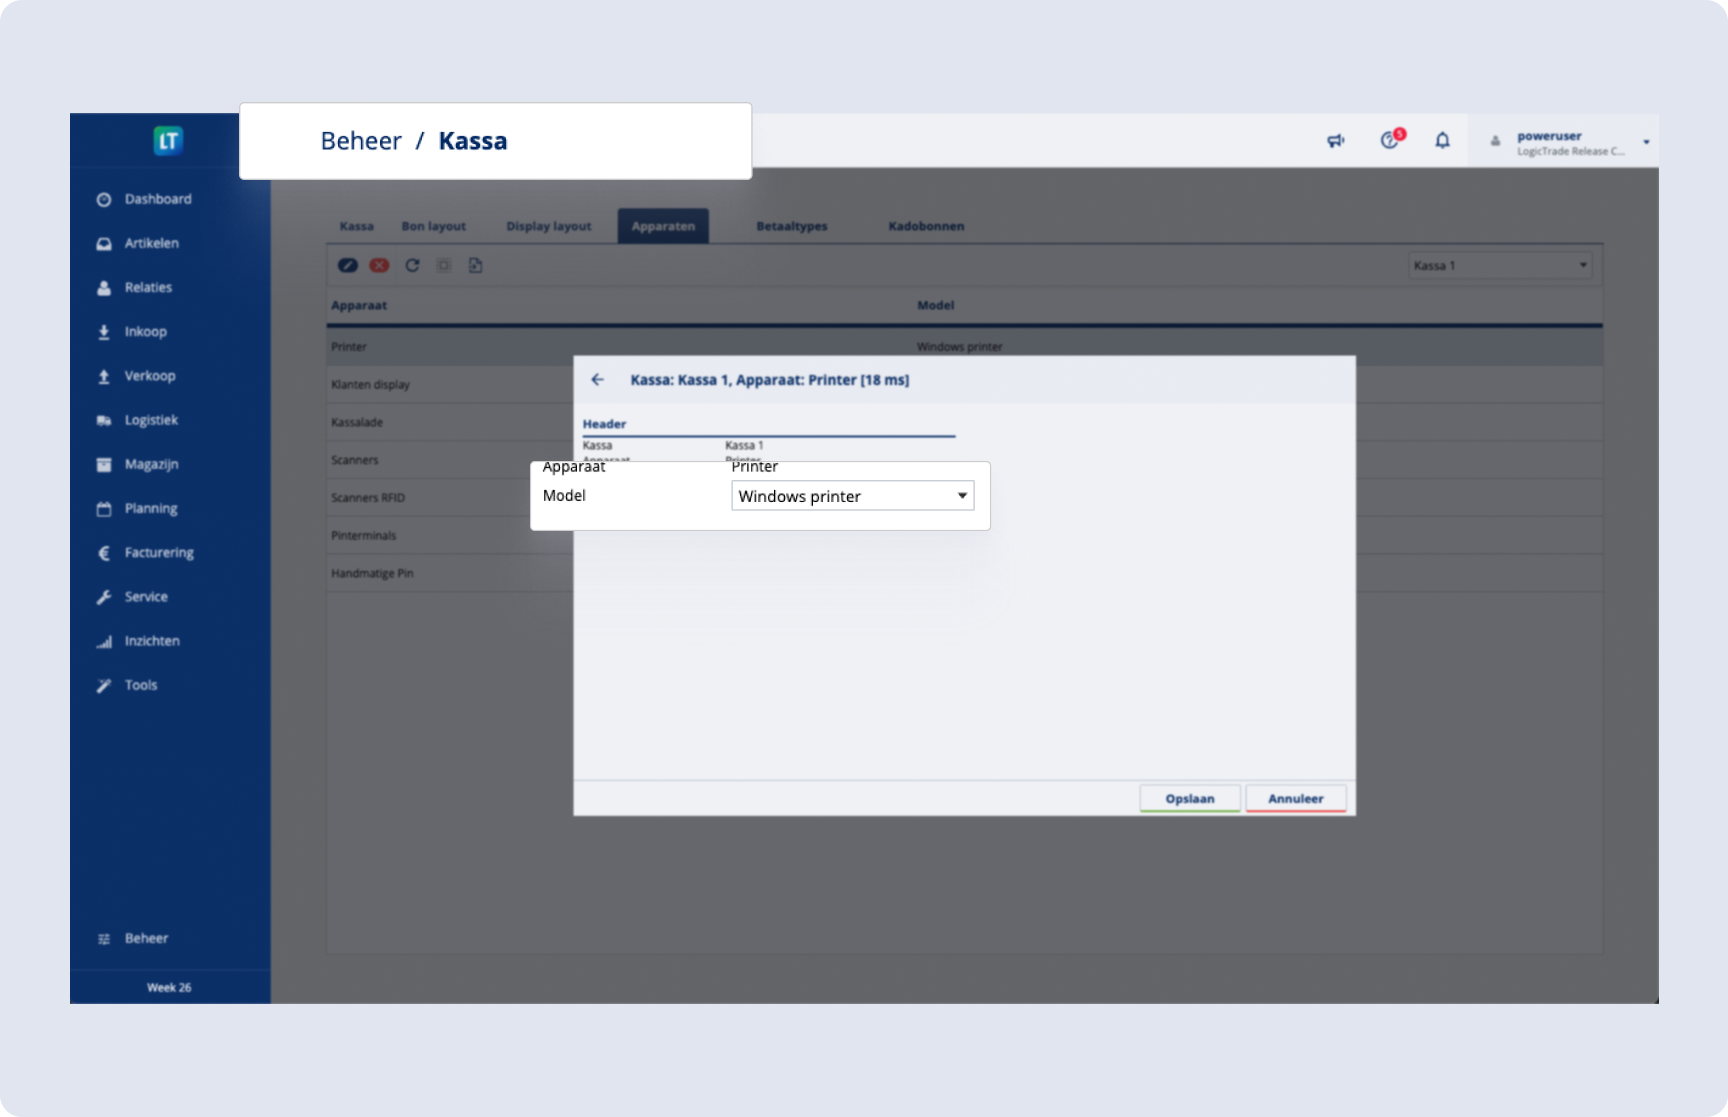Image resolution: width=1728 pixels, height=1117 pixels.
Task: Click the export document icon in toolbar
Action: tap(475, 265)
